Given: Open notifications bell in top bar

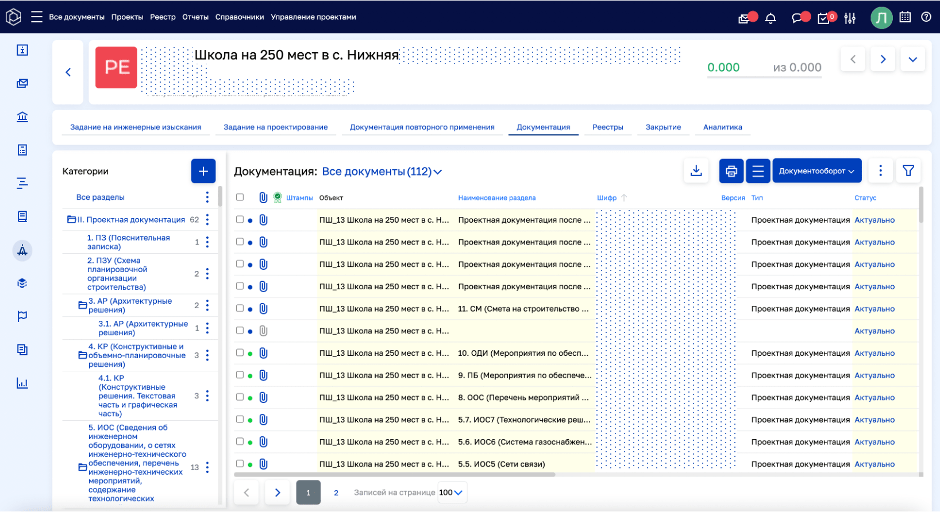Looking at the screenshot, I should tap(771, 17).
